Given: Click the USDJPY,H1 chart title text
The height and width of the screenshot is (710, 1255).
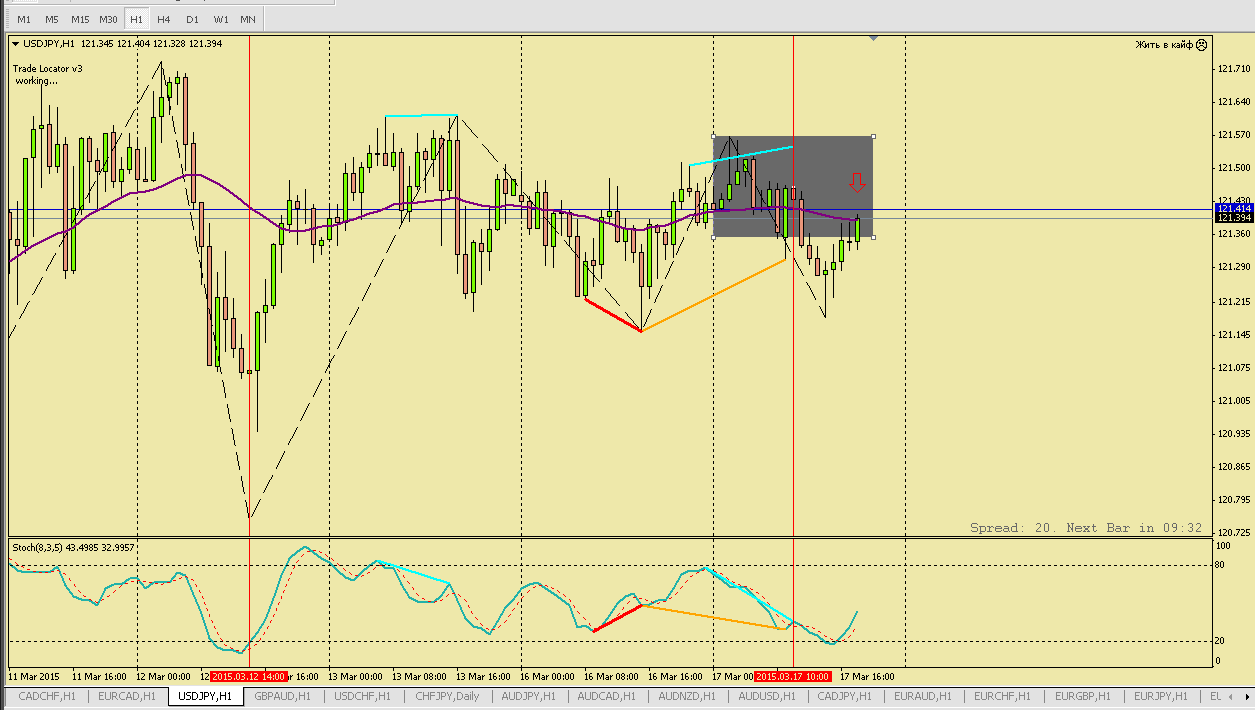Looking at the screenshot, I should tap(50, 44).
